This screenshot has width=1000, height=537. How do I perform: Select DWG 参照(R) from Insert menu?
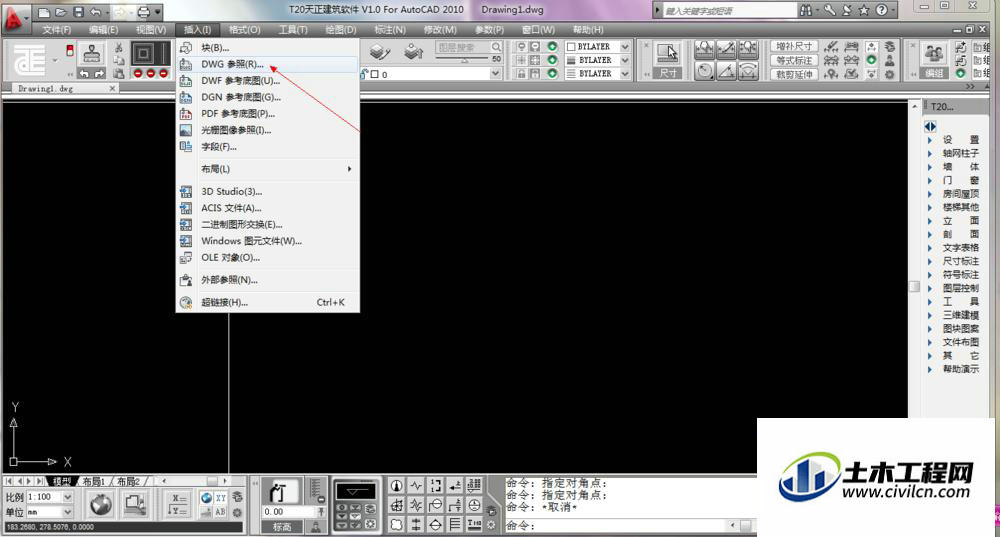[268, 64]
